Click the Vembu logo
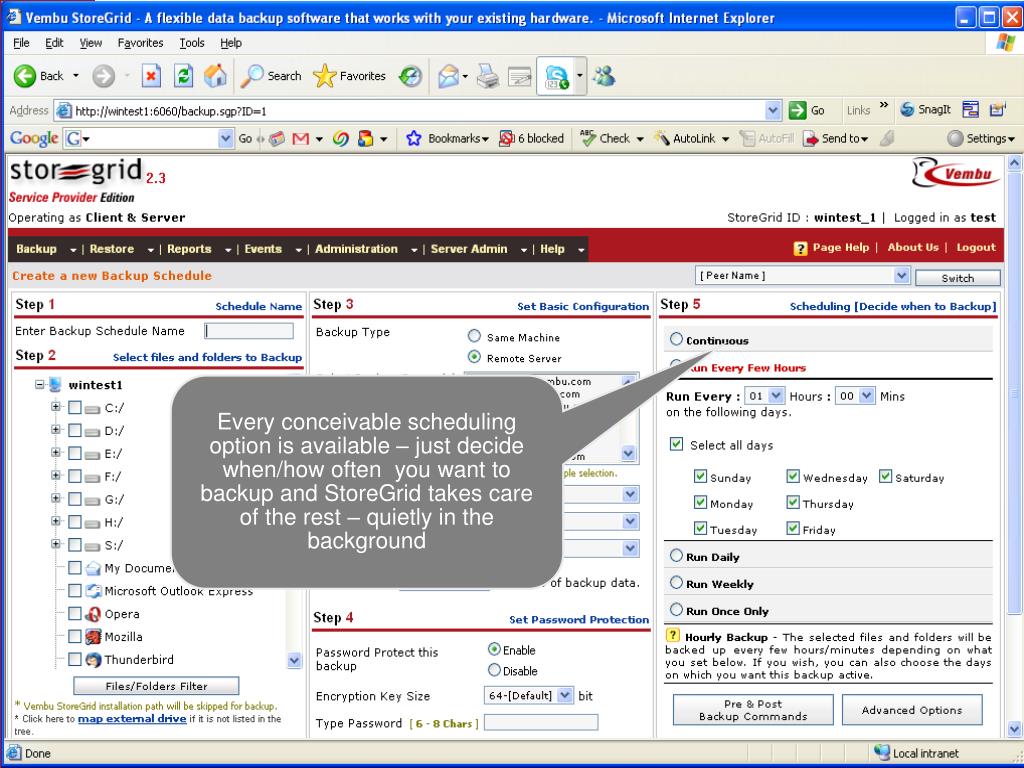1024x768 pixels. click(x=955, y=174)
